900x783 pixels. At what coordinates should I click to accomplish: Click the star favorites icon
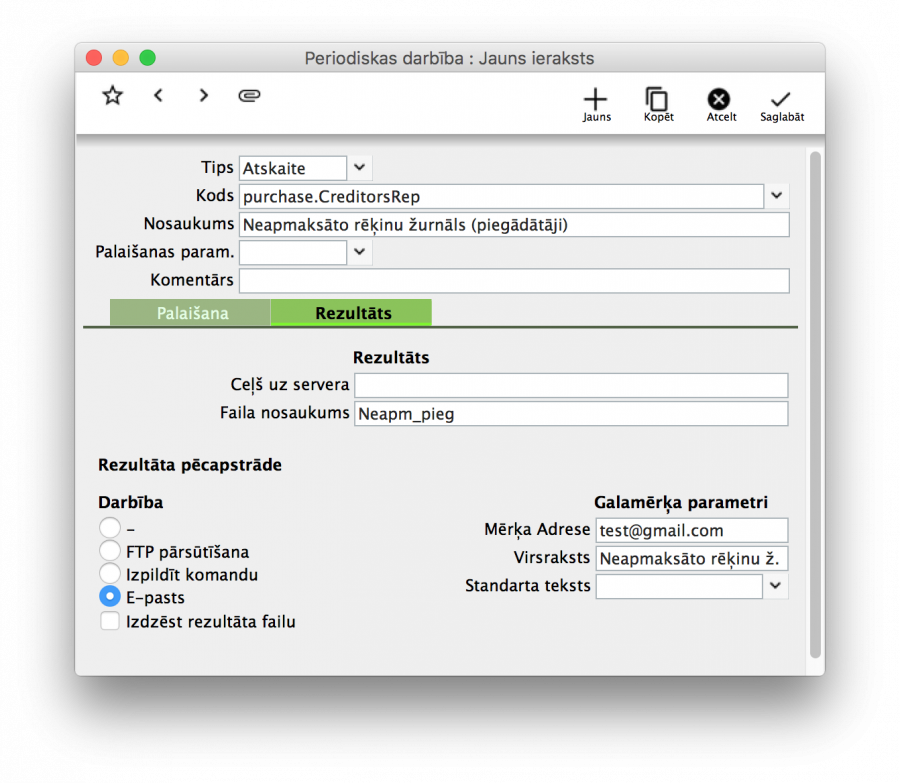112,95
